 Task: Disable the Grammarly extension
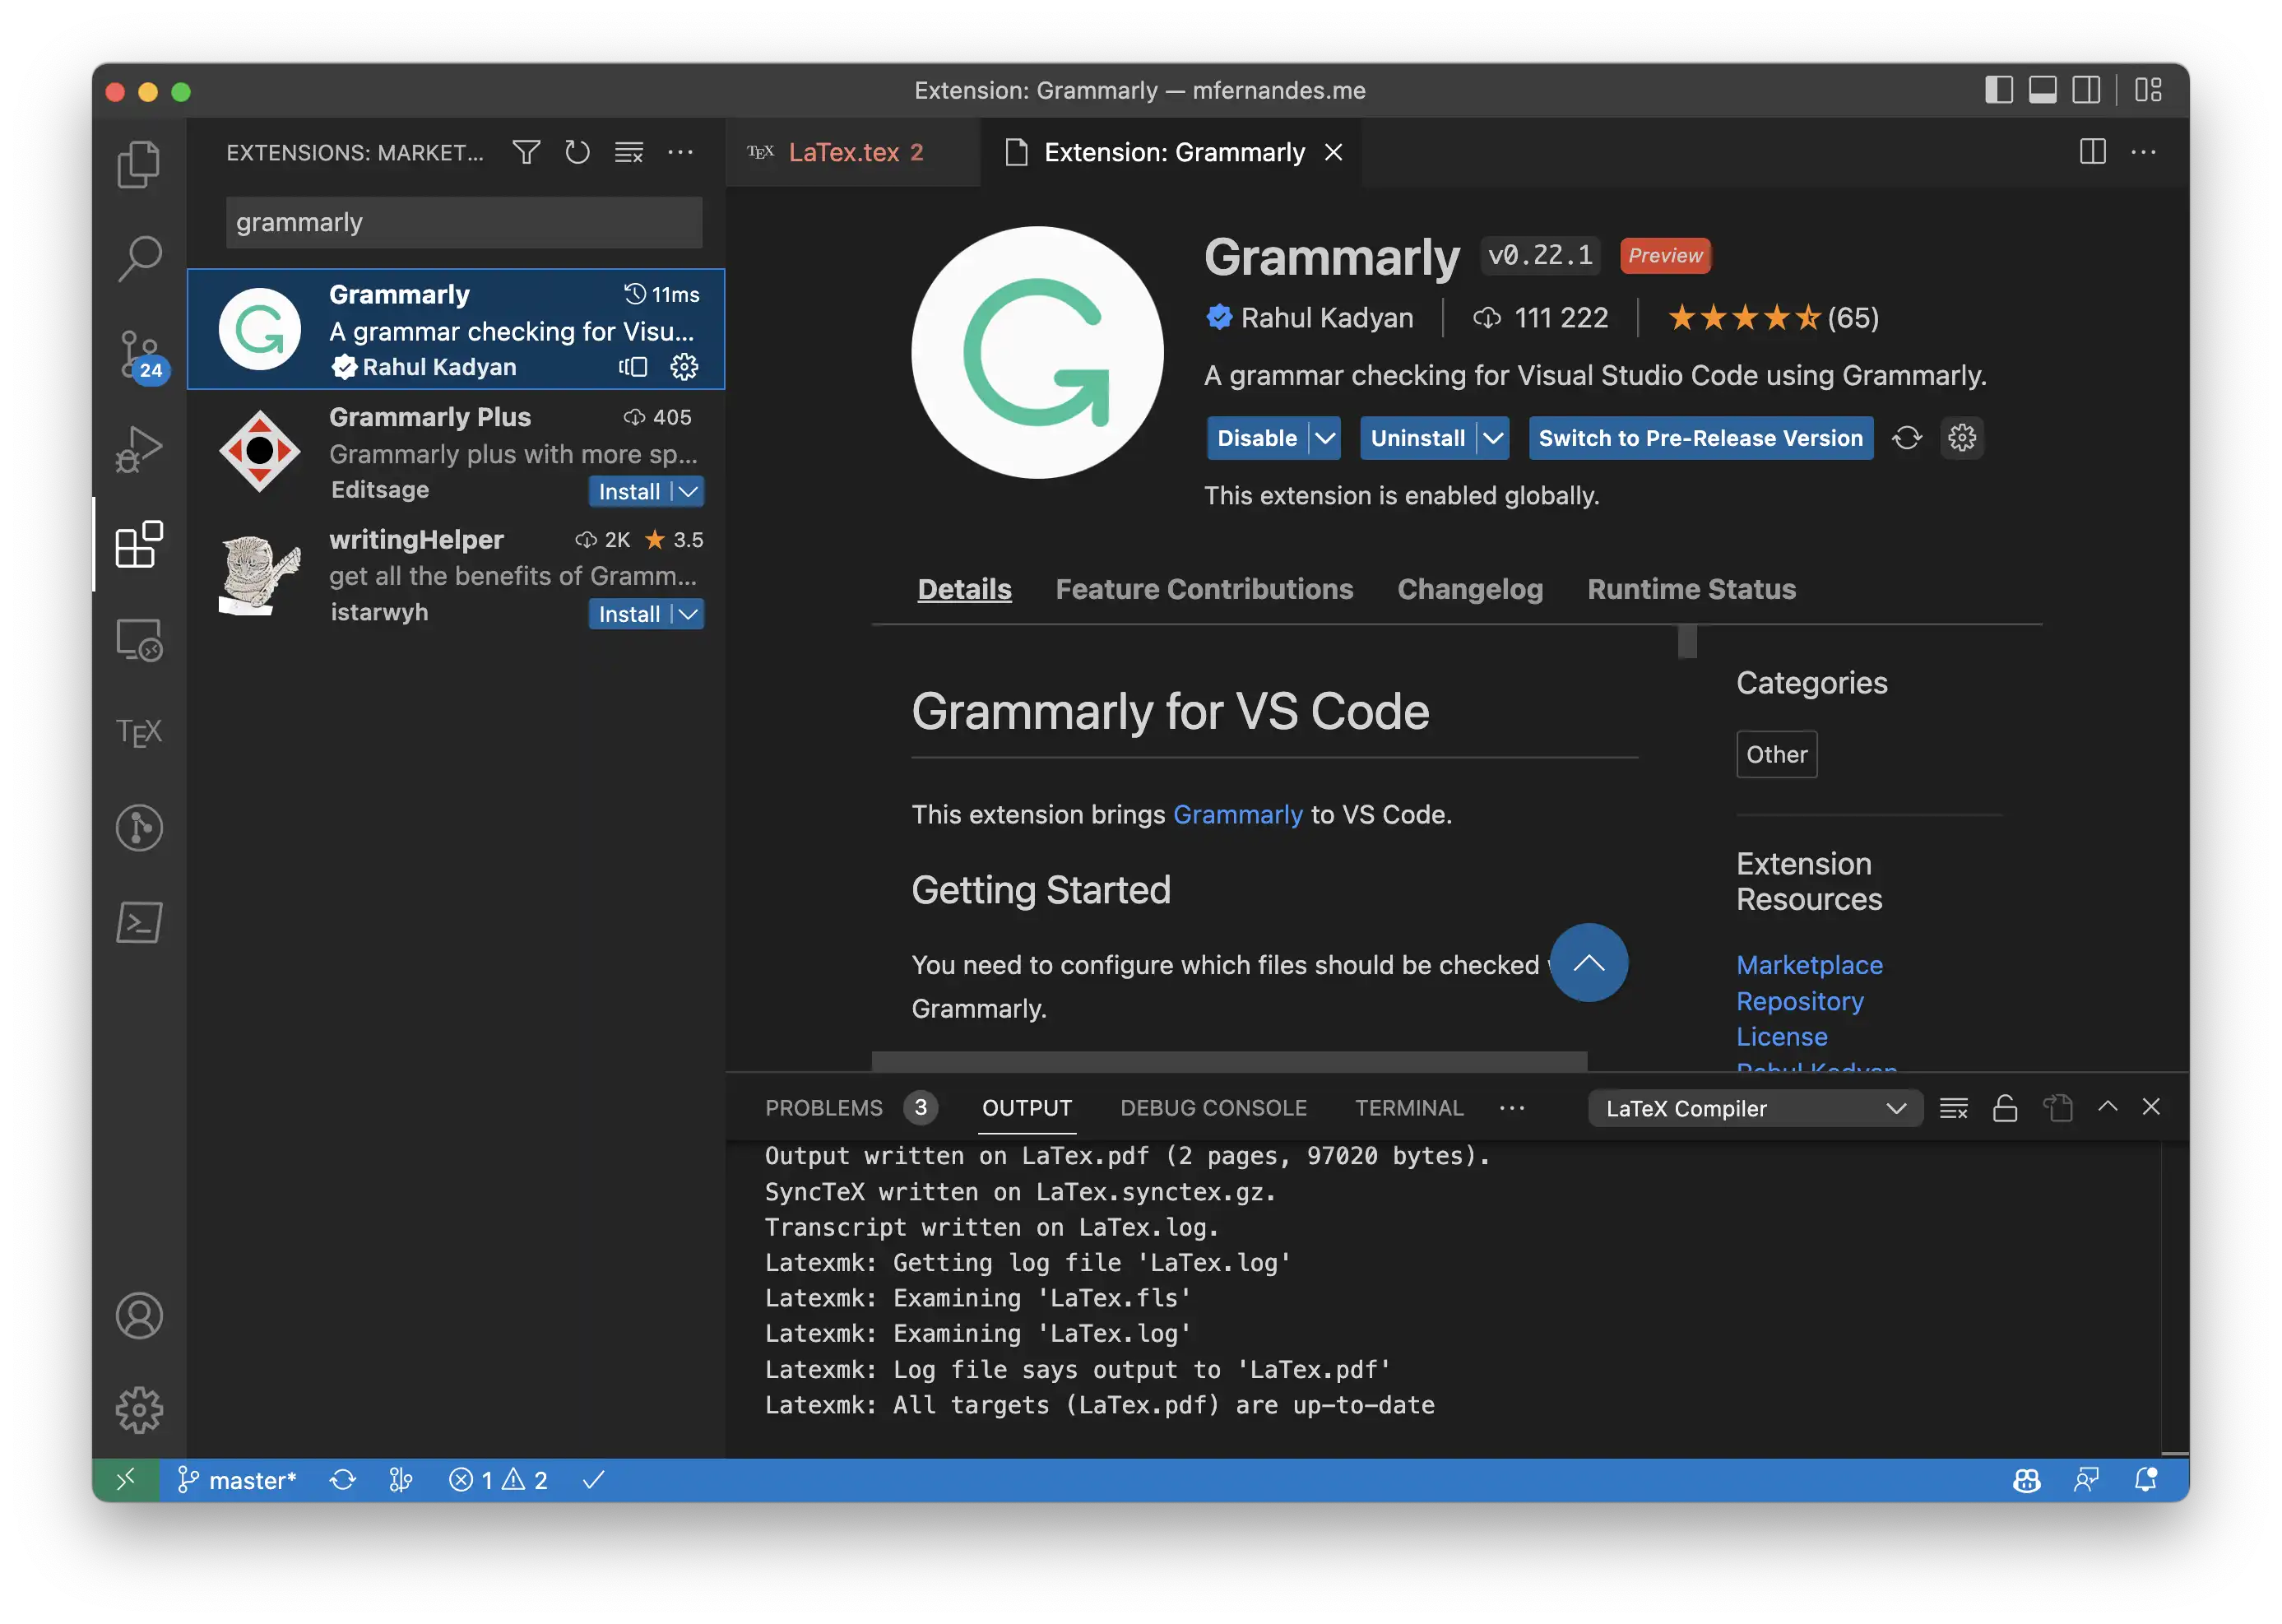[x=1259, y=438]
